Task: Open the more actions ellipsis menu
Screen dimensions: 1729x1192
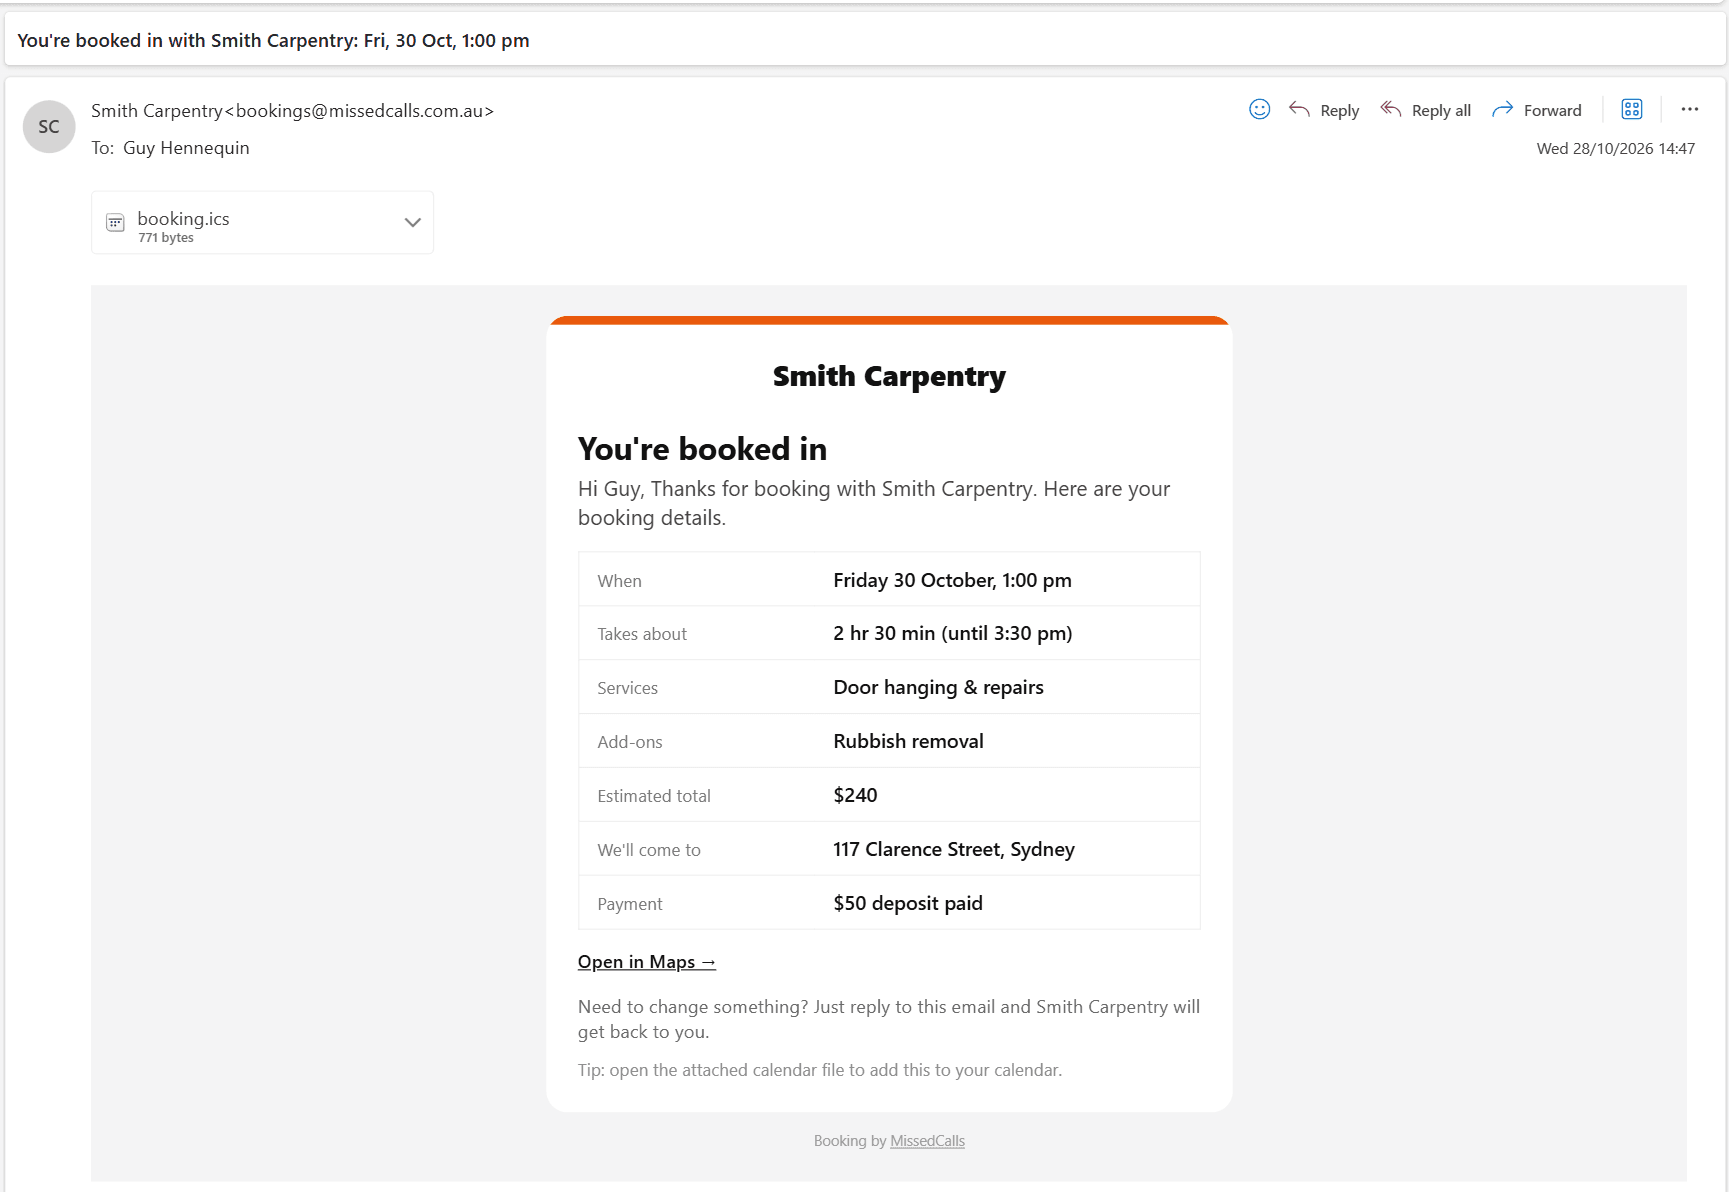Action: [1690, 109]
